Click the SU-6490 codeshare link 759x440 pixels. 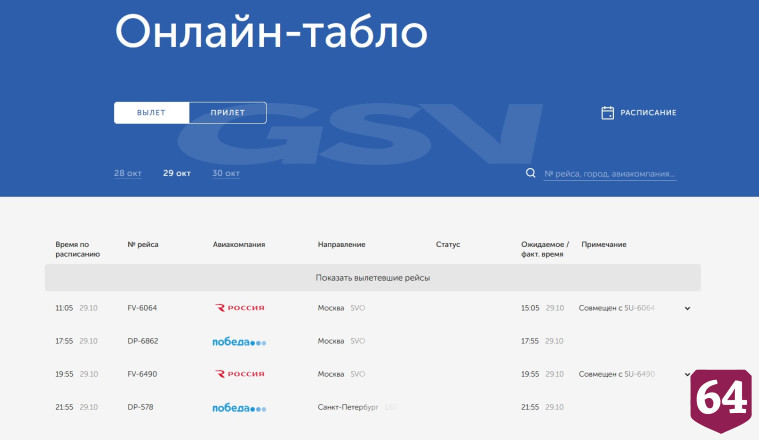coord(639,374)
